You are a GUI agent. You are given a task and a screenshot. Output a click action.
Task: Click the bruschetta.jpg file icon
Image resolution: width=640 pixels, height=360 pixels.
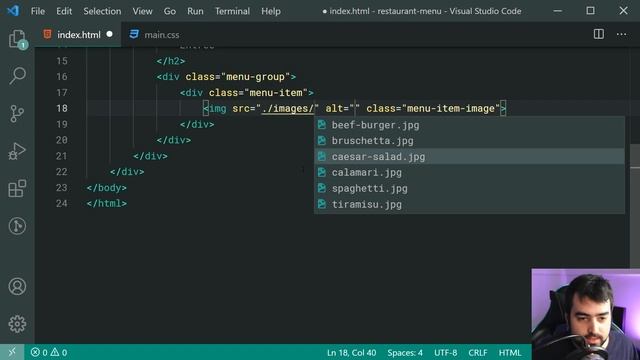click(x=322, y=141)
